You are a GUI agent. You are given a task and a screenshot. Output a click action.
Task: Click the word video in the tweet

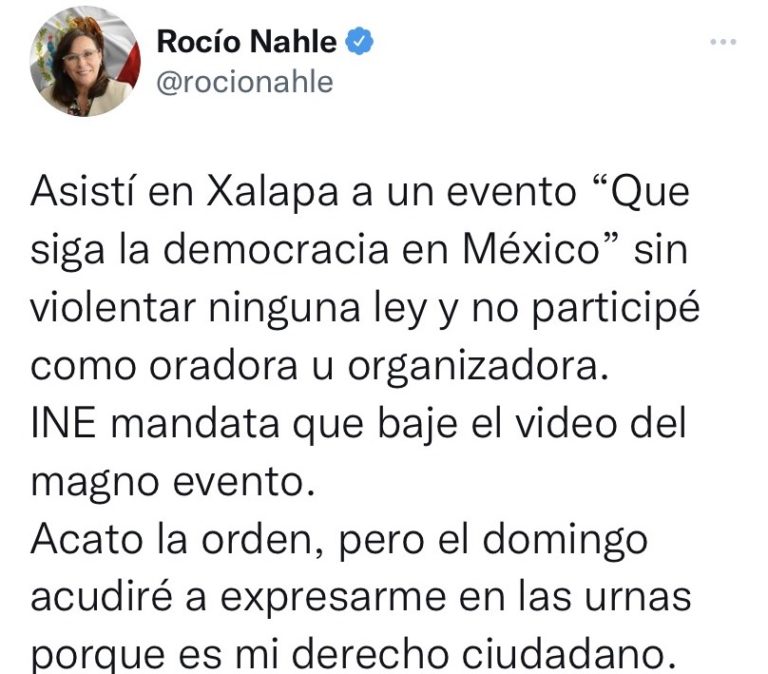coord(566,423)
